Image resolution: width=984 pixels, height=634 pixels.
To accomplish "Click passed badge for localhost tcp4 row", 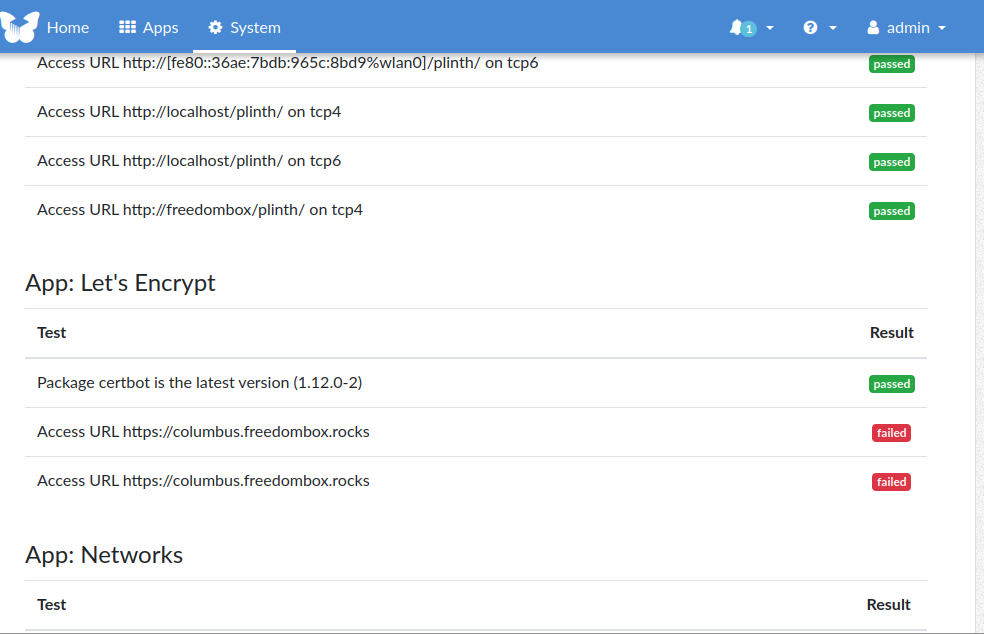I will point(892,113).
